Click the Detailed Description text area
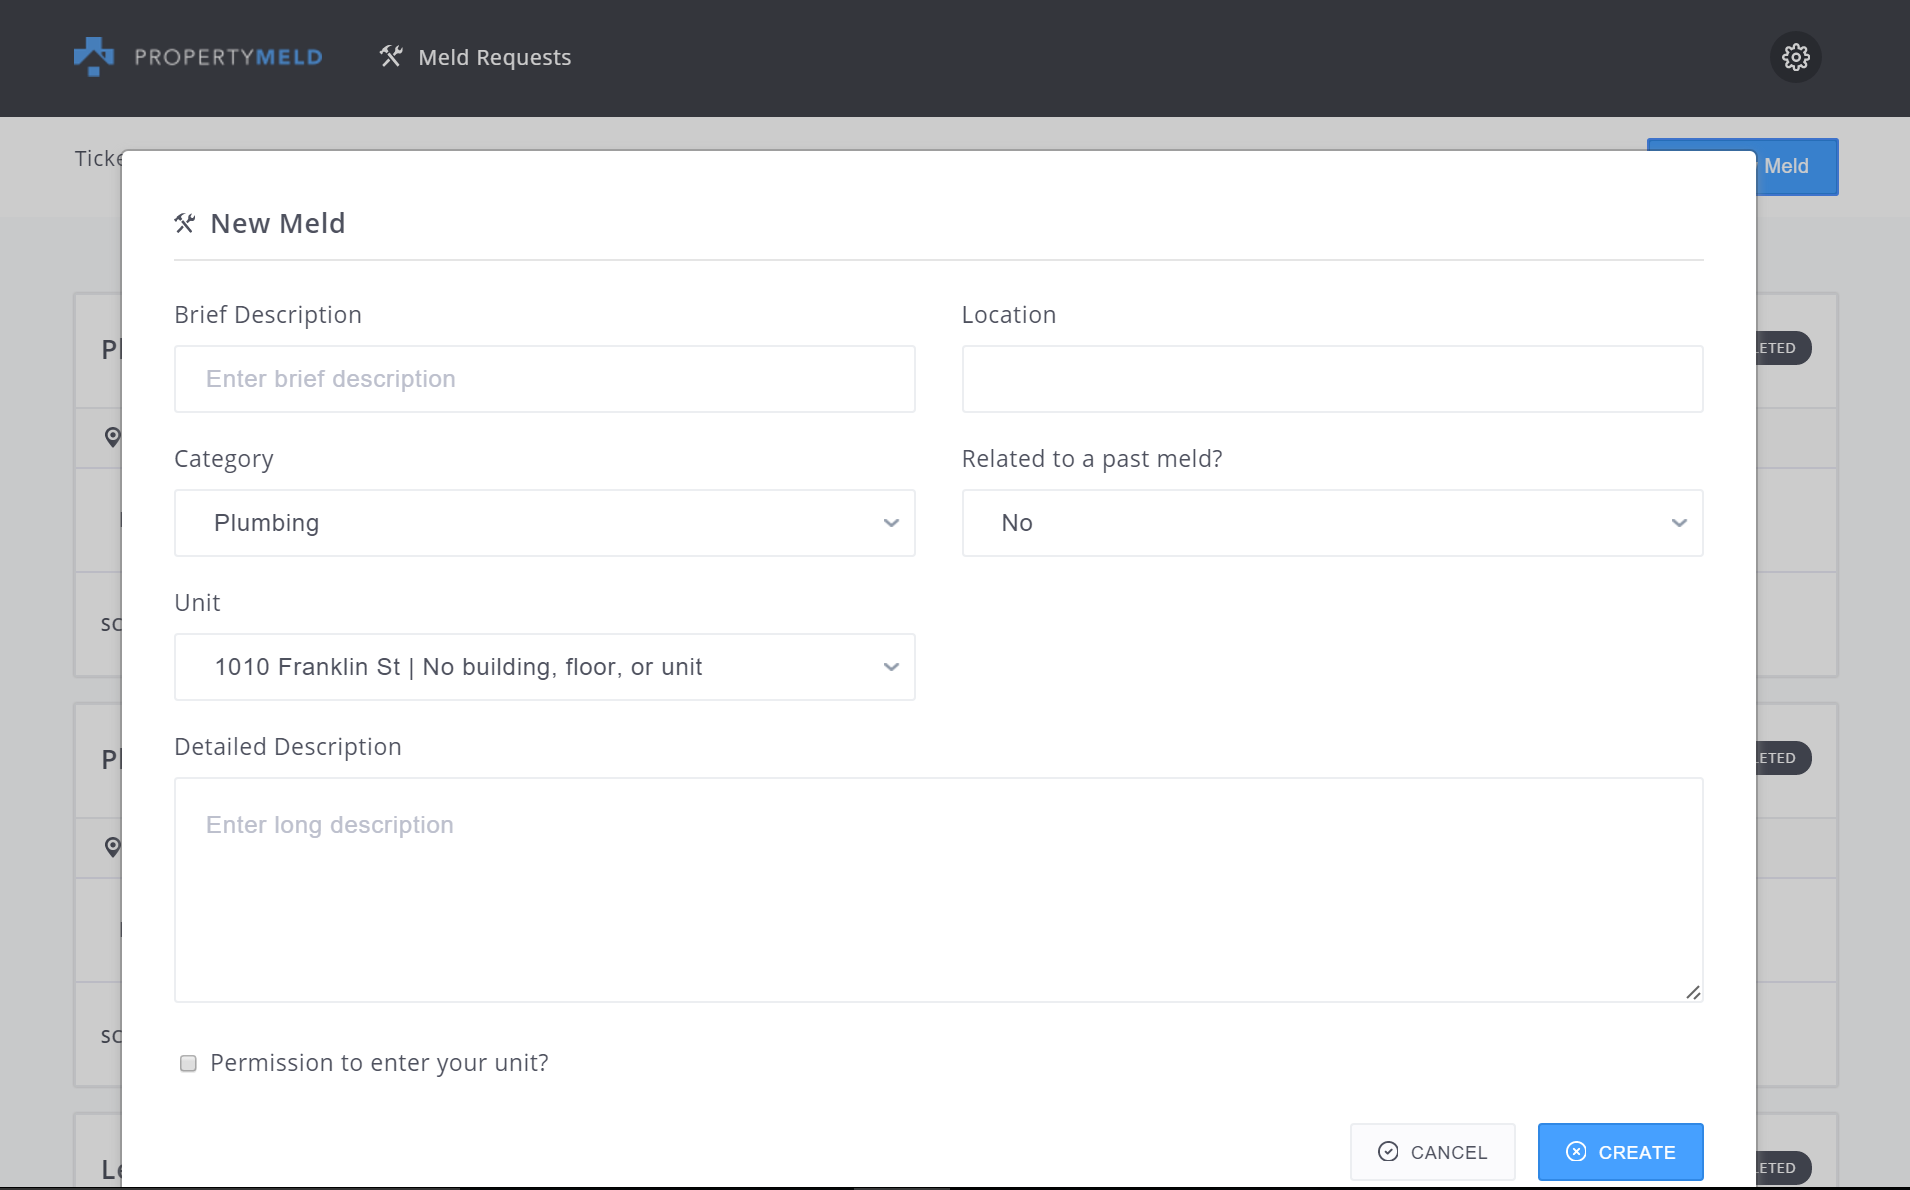 pyautogui.click(x=937, y=890)
